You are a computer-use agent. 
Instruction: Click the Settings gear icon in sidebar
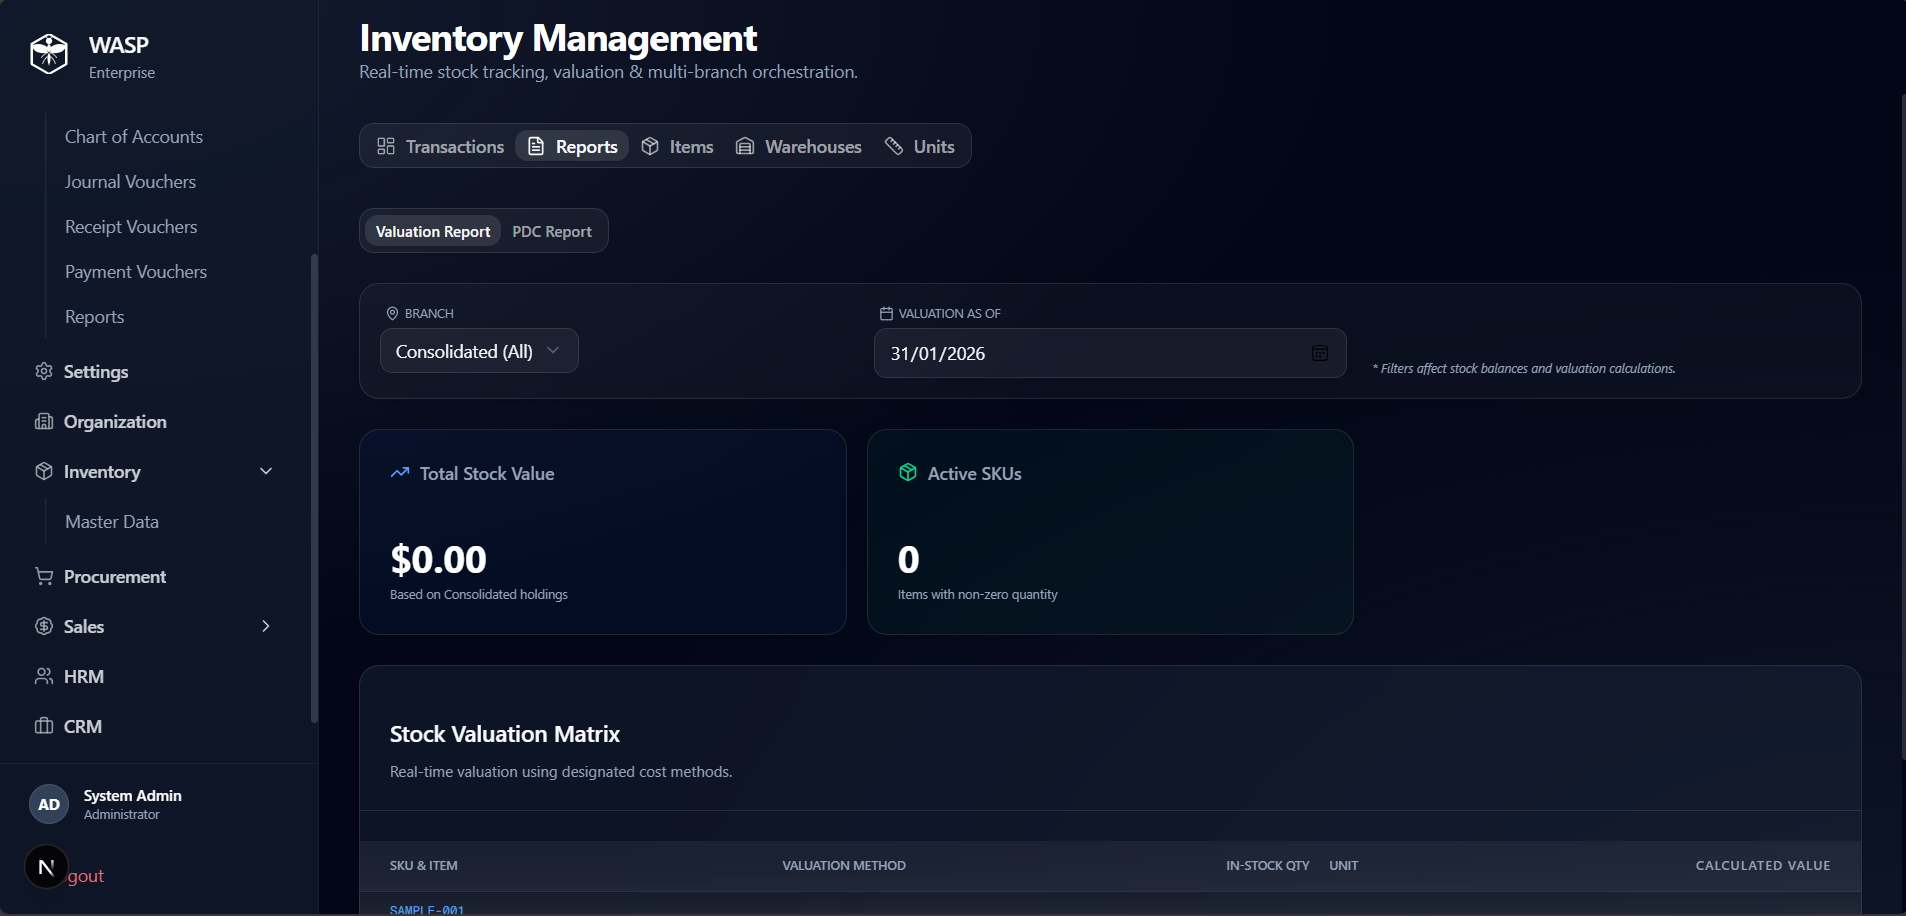pos(44,371)
